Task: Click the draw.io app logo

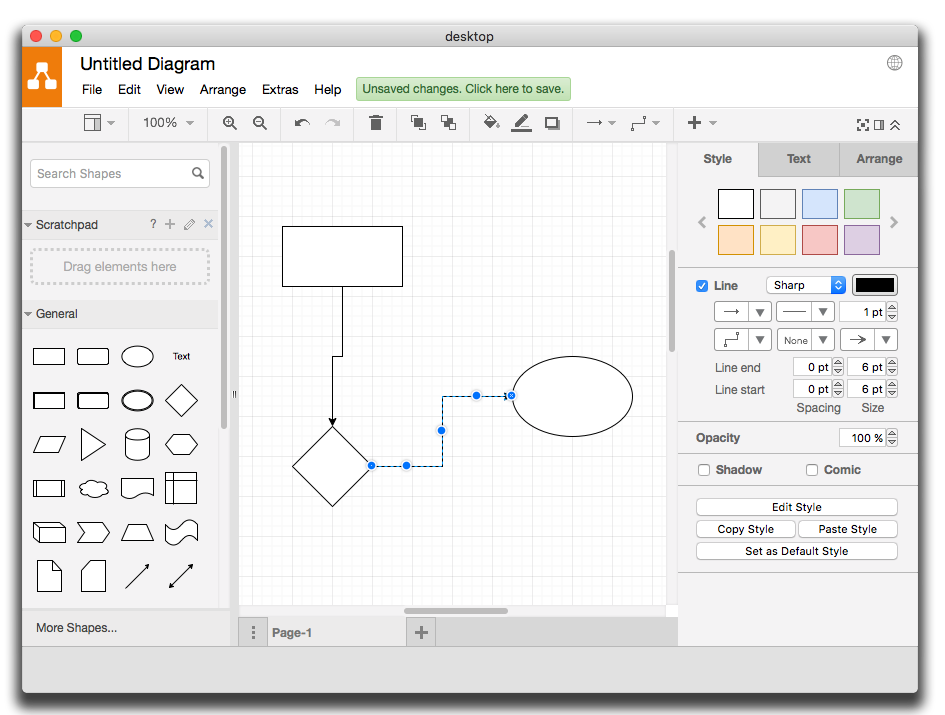Action: tap(42, 77)
